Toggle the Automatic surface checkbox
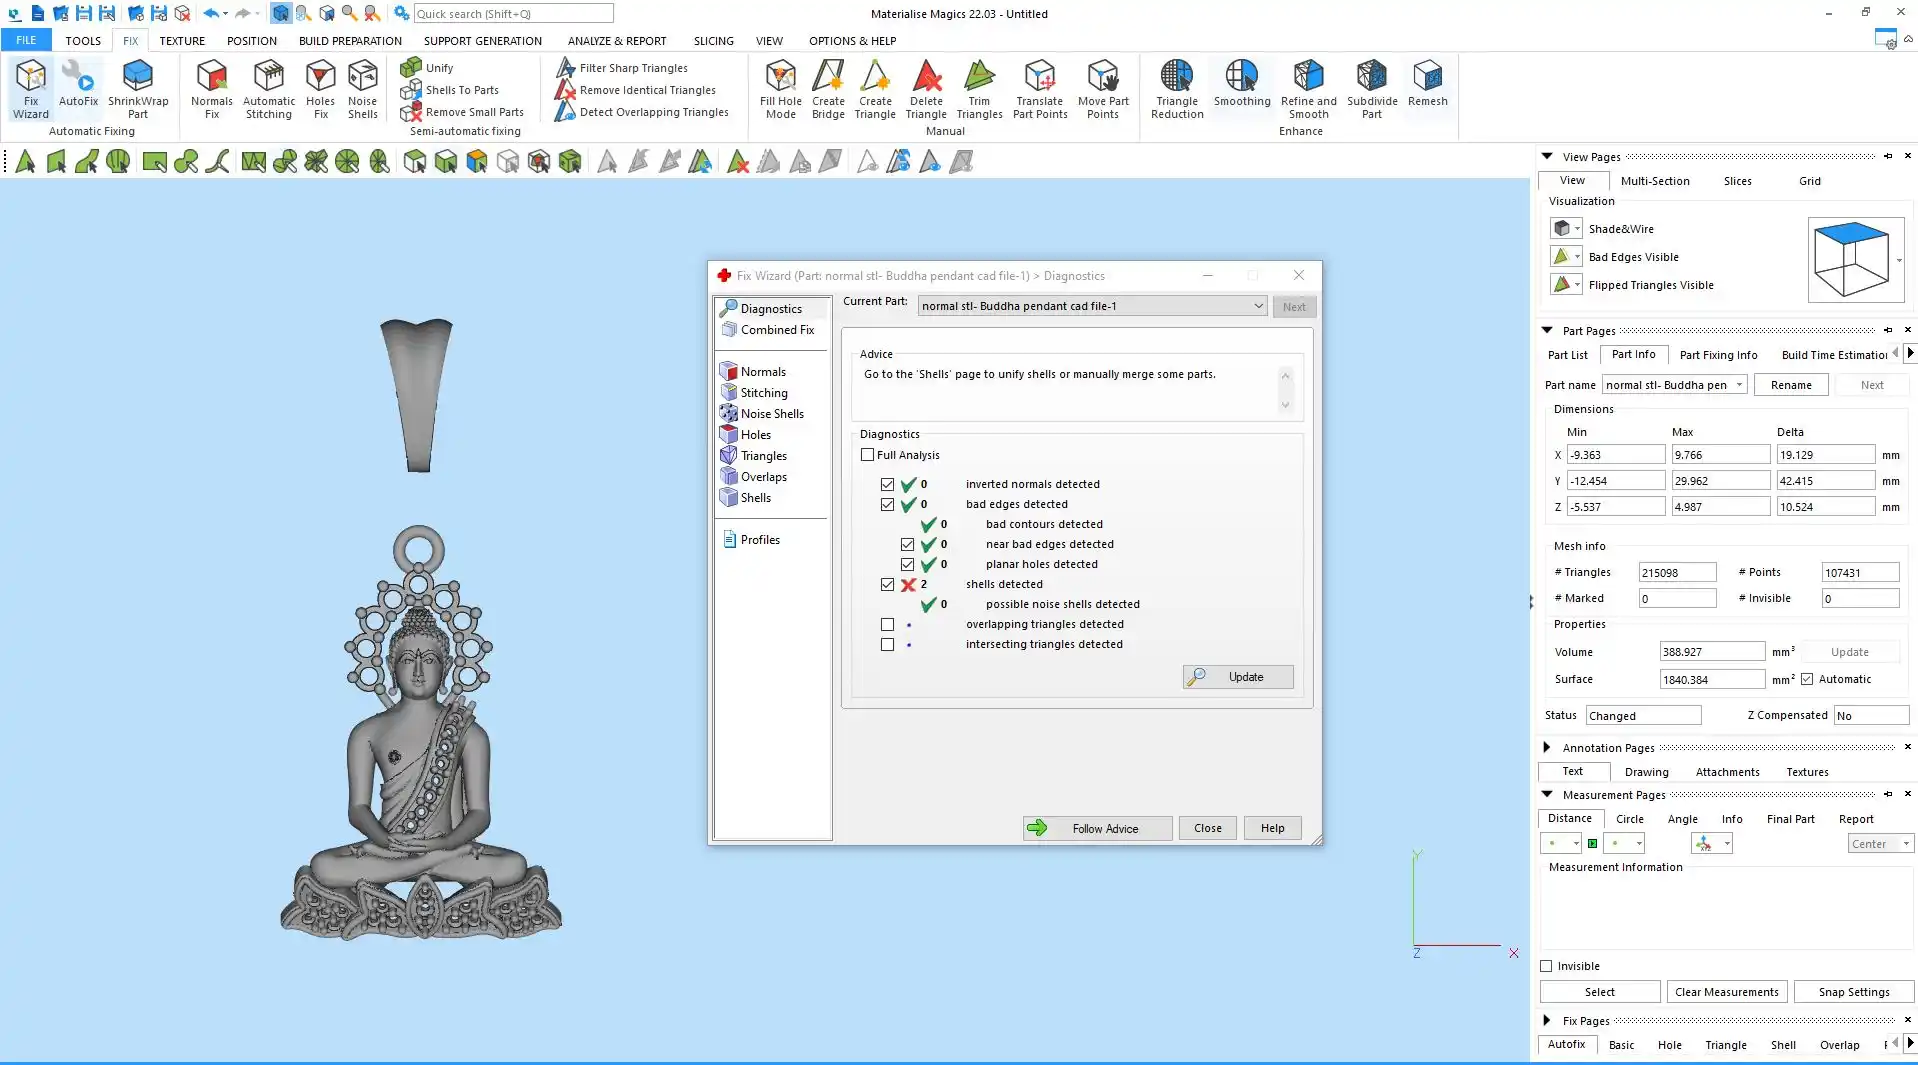1918x1065 pixels. [x=1807, y=679]
